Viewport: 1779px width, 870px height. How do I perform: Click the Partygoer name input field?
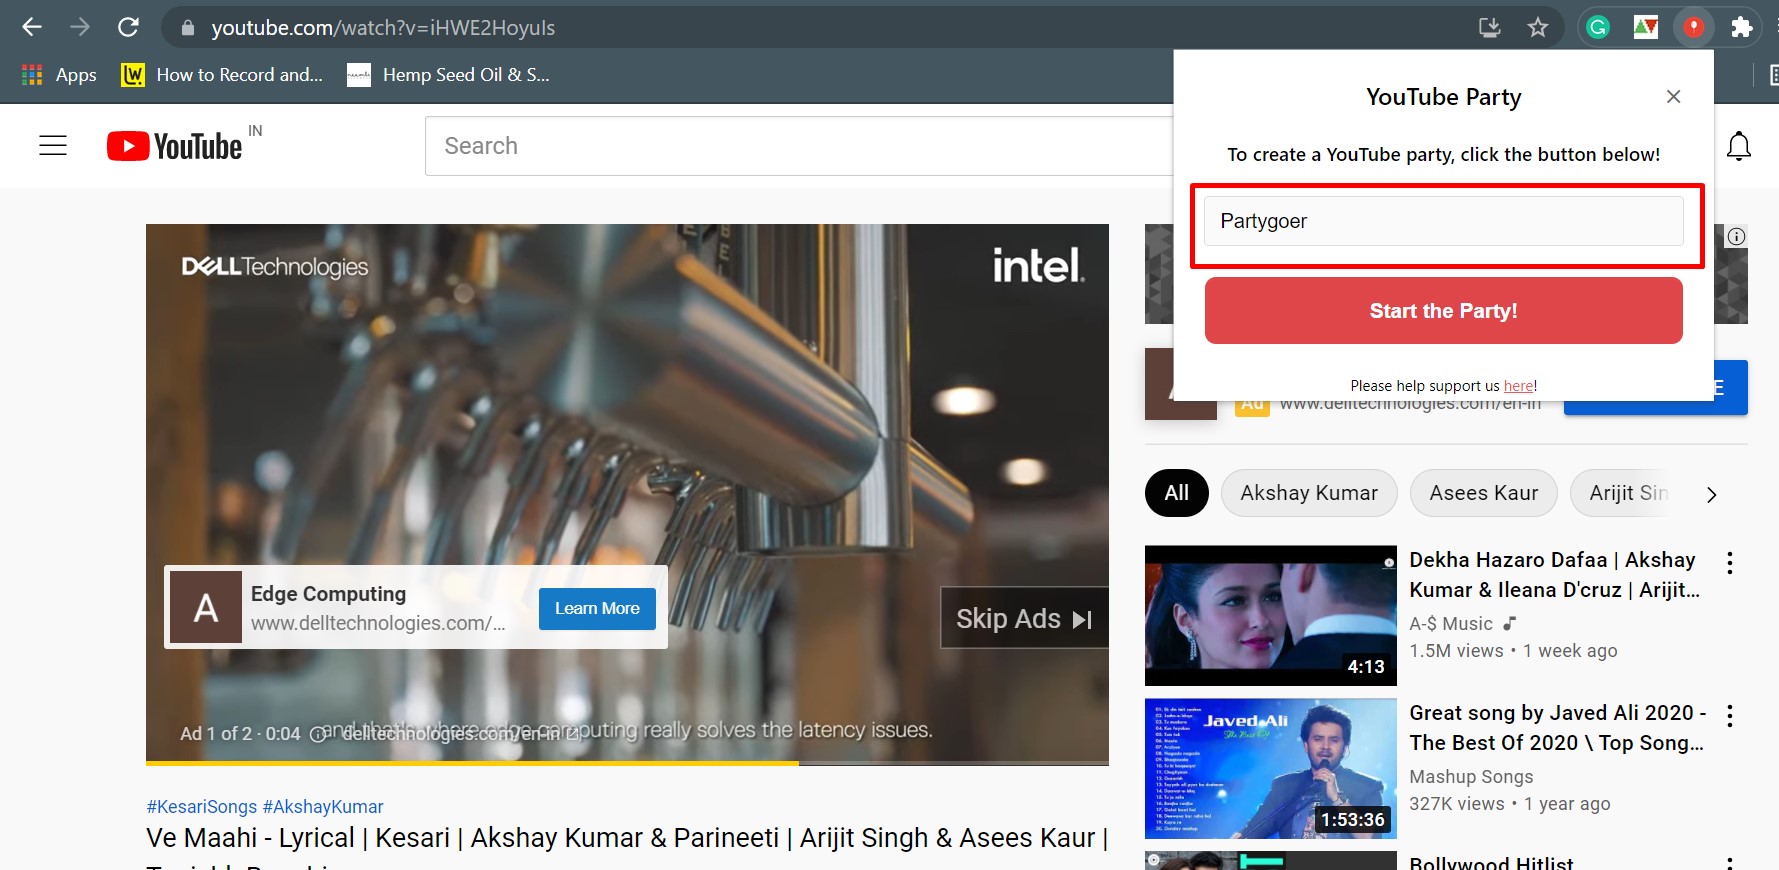click(1443, 221)
